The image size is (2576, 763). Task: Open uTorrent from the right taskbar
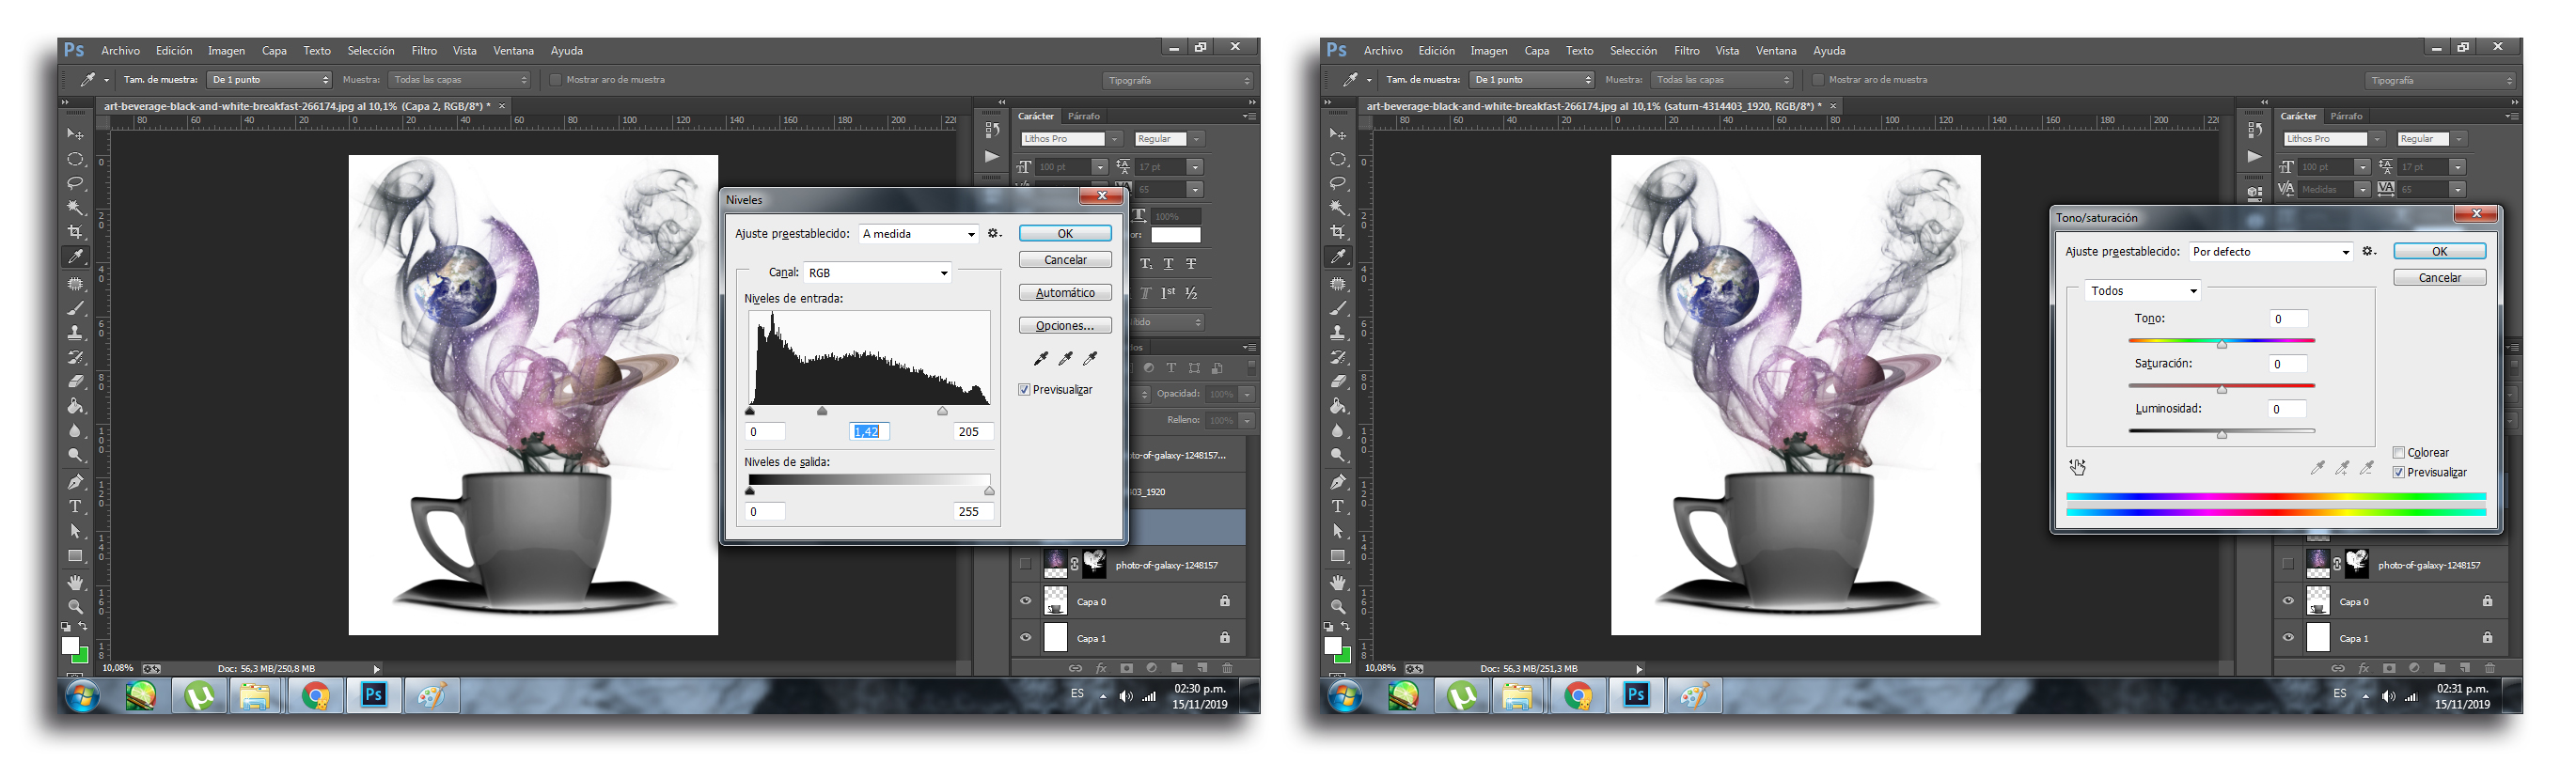point(1462,696)
